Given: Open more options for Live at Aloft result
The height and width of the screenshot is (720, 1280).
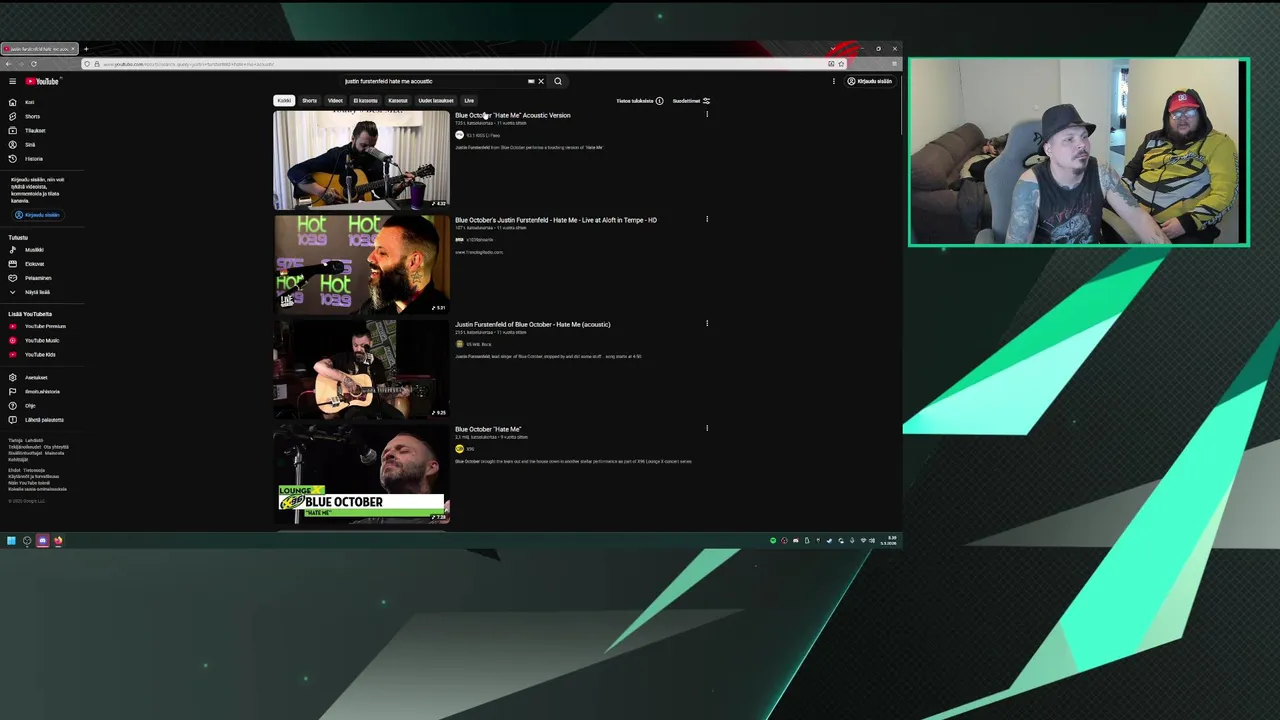Looking at the screenshot, I should tap(707, 219).
